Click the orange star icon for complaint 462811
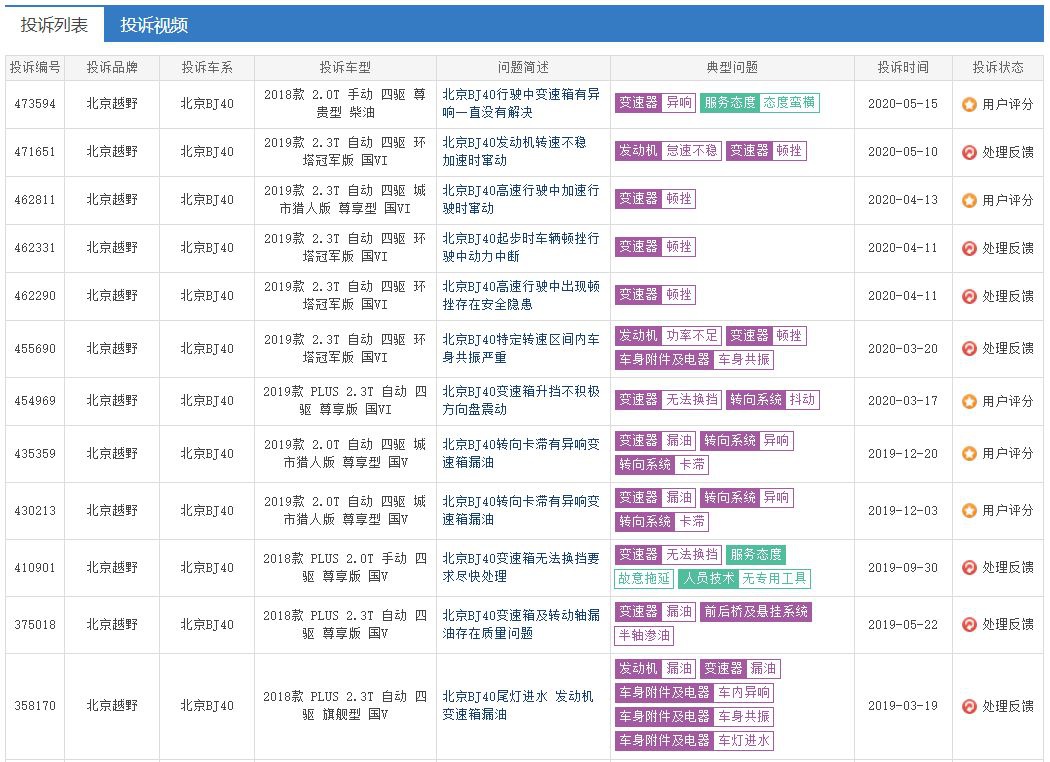This screenshot has width=1050, height=762. (969, 200)
